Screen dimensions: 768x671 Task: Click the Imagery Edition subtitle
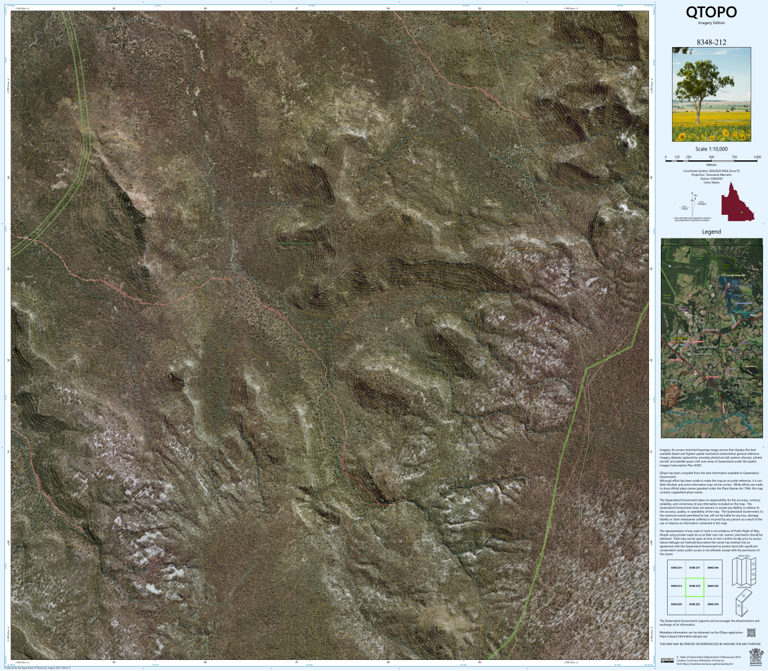(x=711, y=23)
